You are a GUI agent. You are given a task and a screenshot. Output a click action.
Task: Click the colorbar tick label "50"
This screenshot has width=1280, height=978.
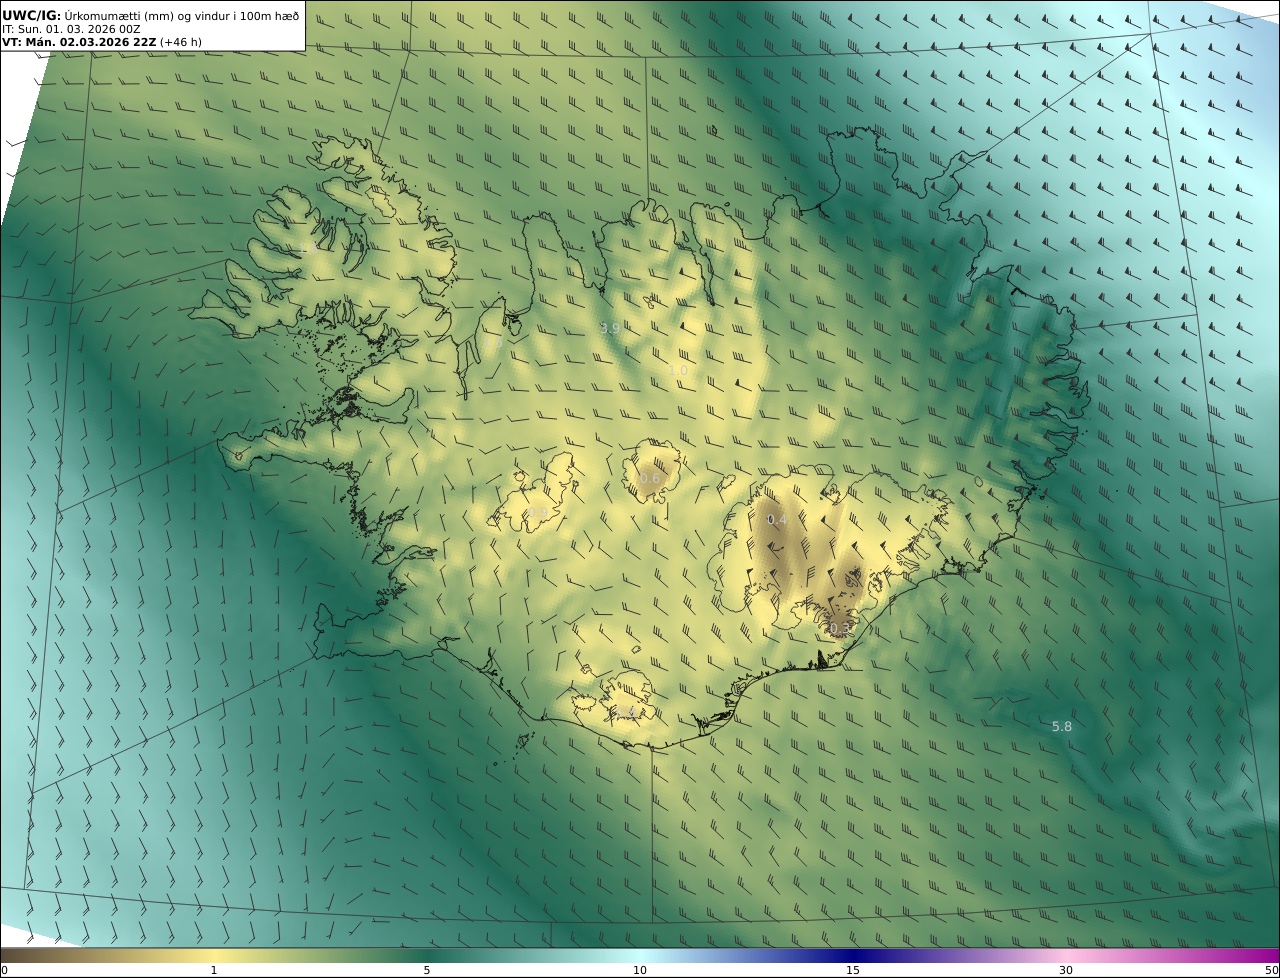pyautogui.click(x=1271, y=970)
